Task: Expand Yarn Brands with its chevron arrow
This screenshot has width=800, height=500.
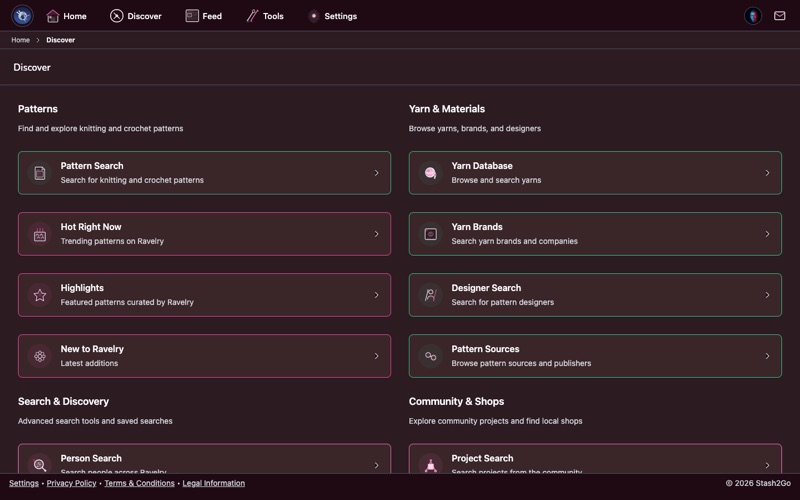Action: point(767,234)
